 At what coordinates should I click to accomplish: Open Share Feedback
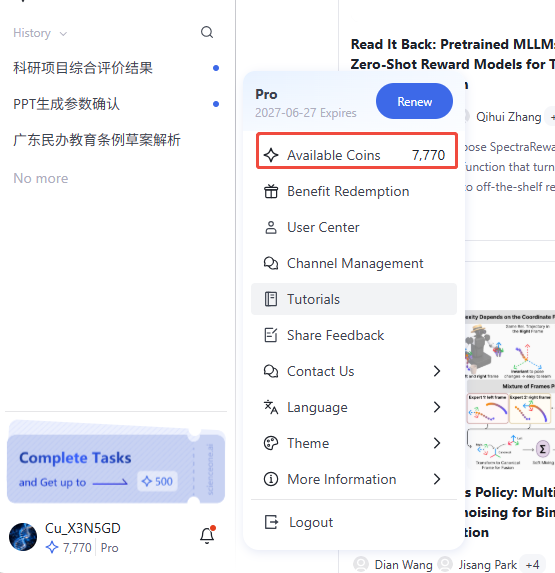pyautogui.click(x=354, y=335)
